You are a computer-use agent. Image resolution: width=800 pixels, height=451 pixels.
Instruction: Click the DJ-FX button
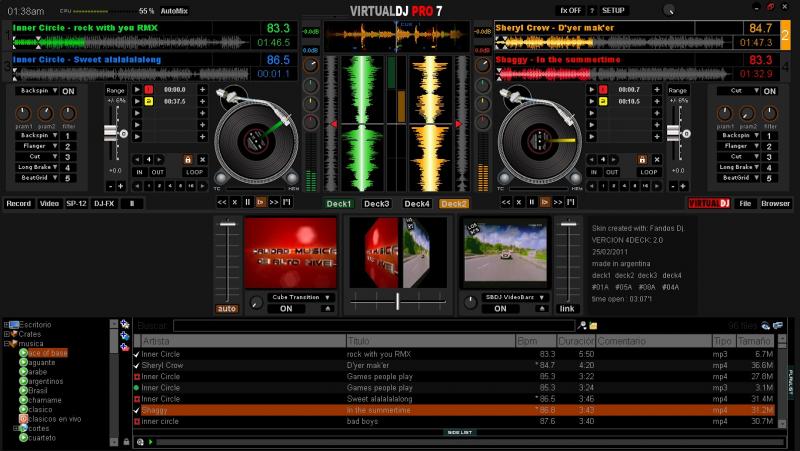click(104, 203)
